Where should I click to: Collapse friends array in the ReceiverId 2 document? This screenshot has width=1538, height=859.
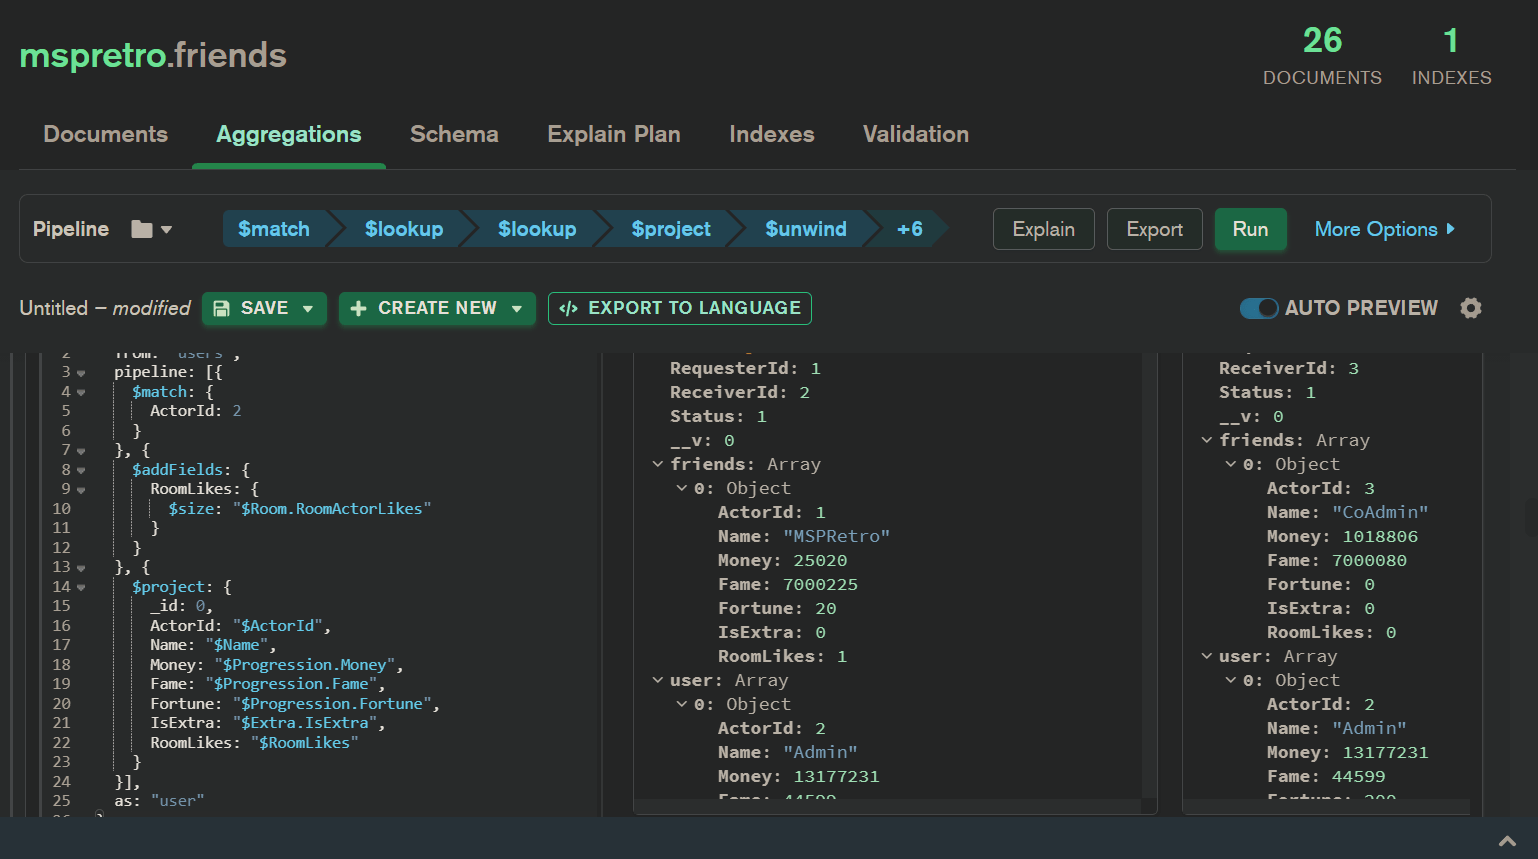tap(658, 464)
